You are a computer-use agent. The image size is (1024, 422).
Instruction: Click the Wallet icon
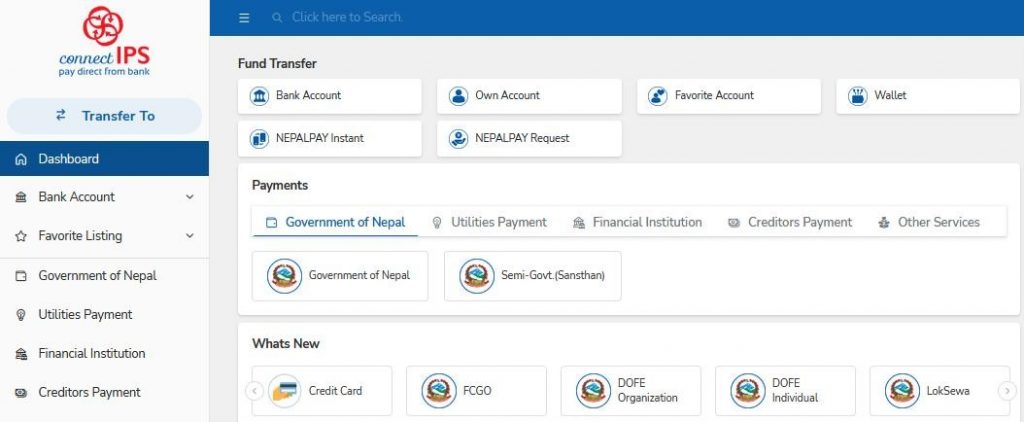(857, 96)
